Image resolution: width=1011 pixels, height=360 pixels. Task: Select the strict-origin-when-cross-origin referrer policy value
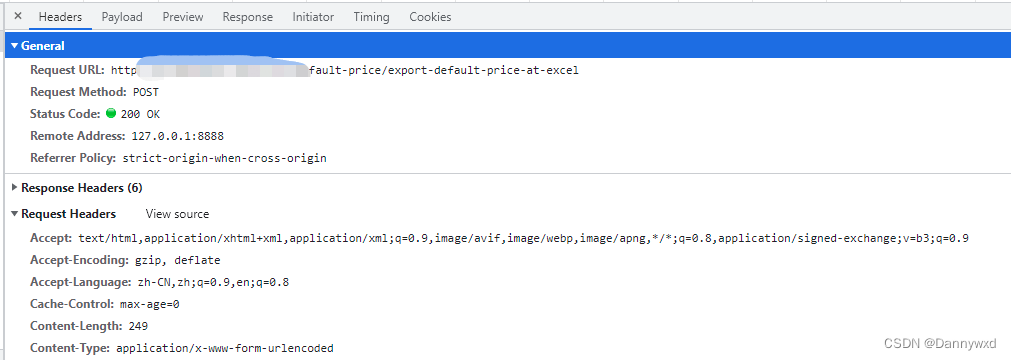[x=224, y=157]
